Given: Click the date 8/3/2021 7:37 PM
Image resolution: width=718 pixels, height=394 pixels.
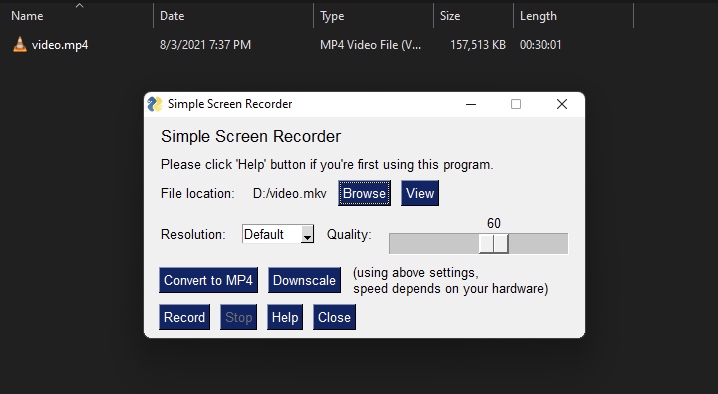Looking at the screenshot, I should (205, 45).
